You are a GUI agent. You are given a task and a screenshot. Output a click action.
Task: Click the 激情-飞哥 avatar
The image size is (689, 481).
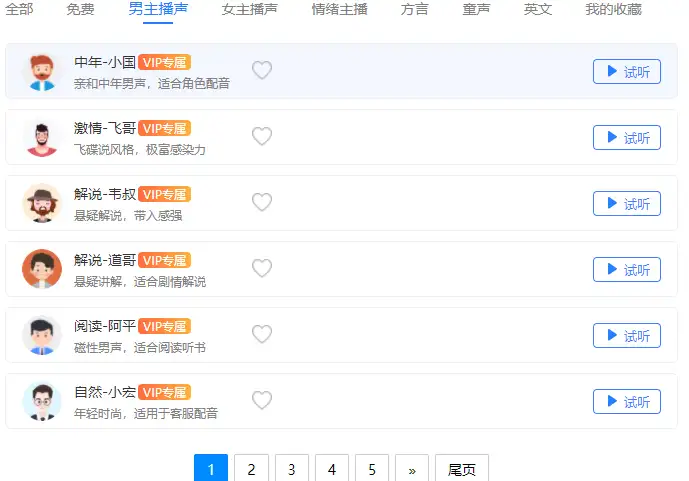42,137
